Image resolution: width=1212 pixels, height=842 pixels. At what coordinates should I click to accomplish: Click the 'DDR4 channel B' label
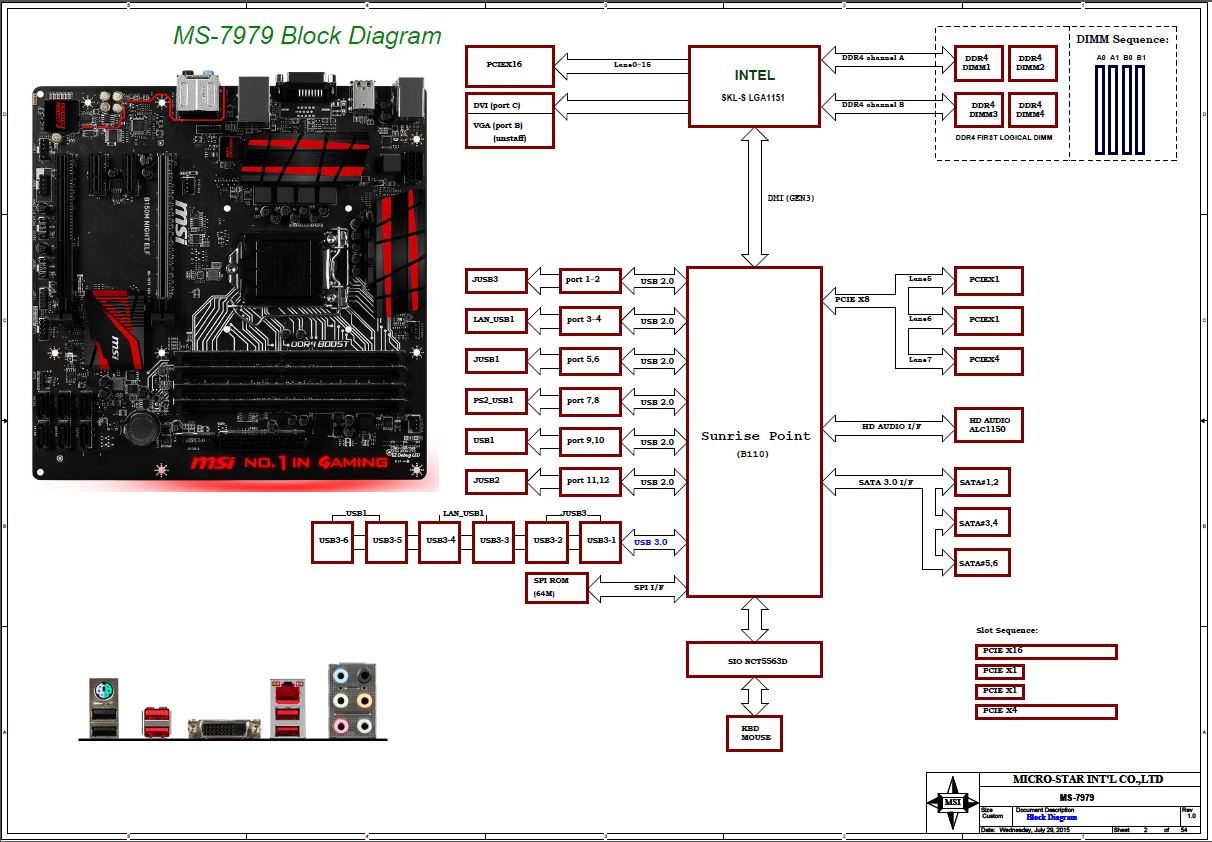point(872,104)
